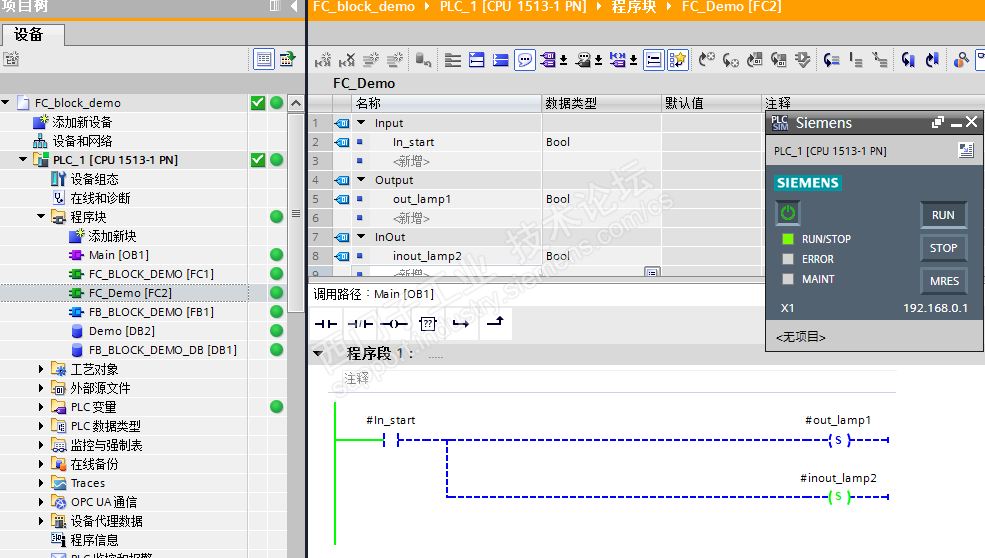Click the set-coil for out_lamp1
This screenshot has height=558, width=985.
click(x=839, y=440)
